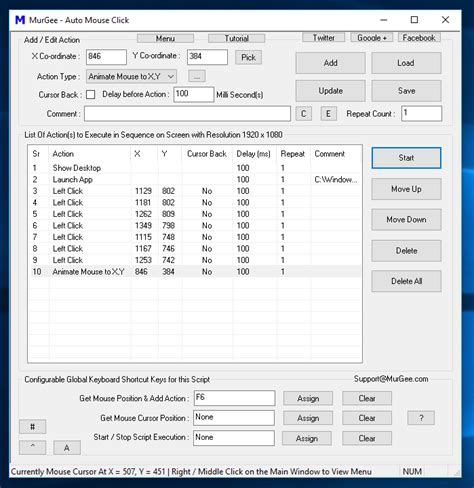
Task: Click the Twitter button
Action: point(324,38)
